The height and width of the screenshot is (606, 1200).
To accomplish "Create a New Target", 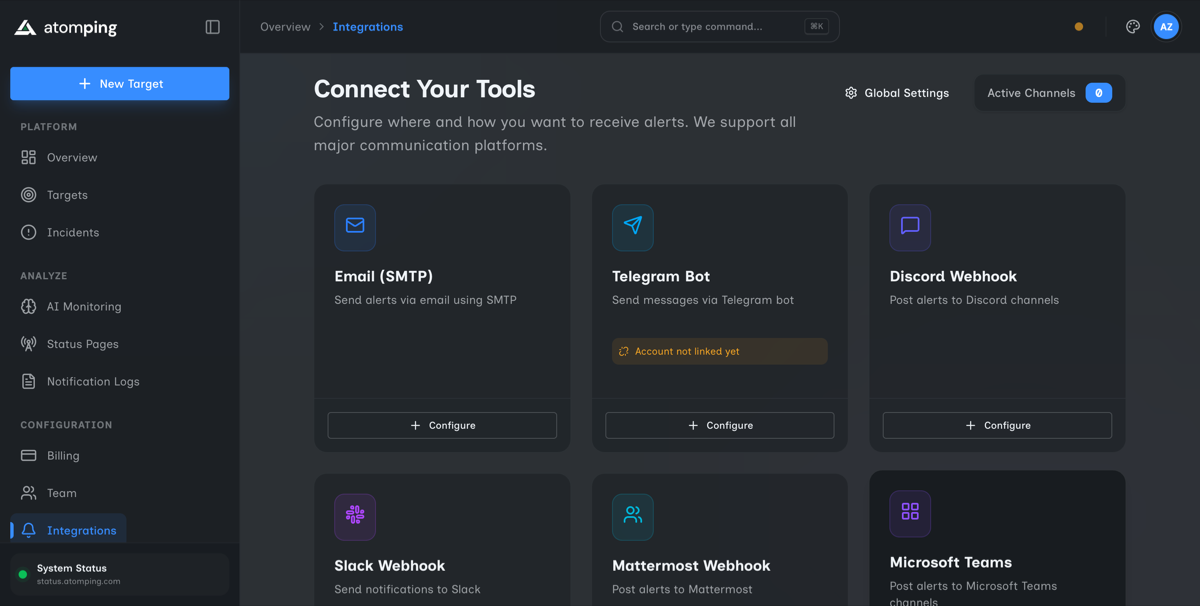I will (119, 83).
